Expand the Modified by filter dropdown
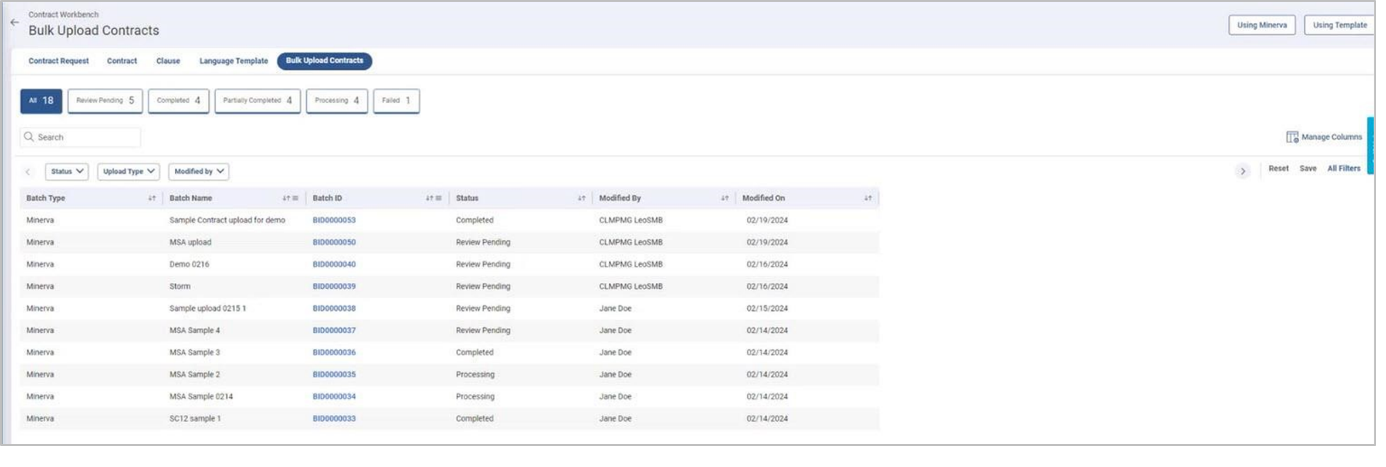The image size is (1386, 467). (198, 172)
